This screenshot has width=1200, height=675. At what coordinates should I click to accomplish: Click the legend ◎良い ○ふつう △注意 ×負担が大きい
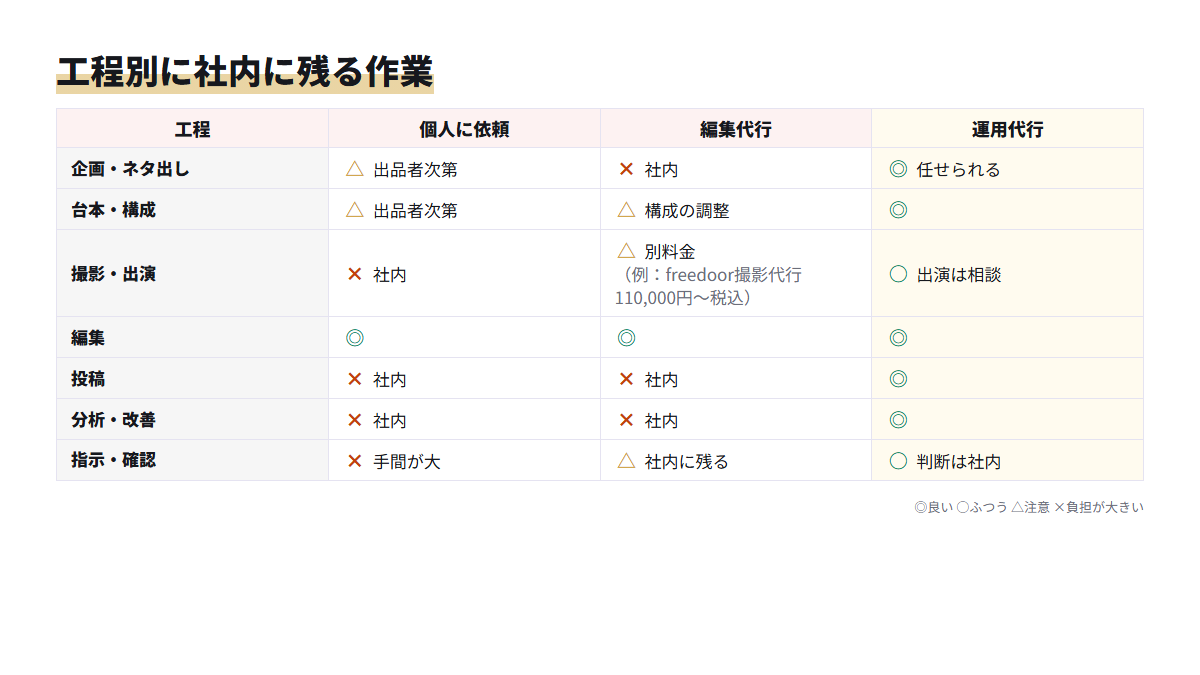(1028, 507)
